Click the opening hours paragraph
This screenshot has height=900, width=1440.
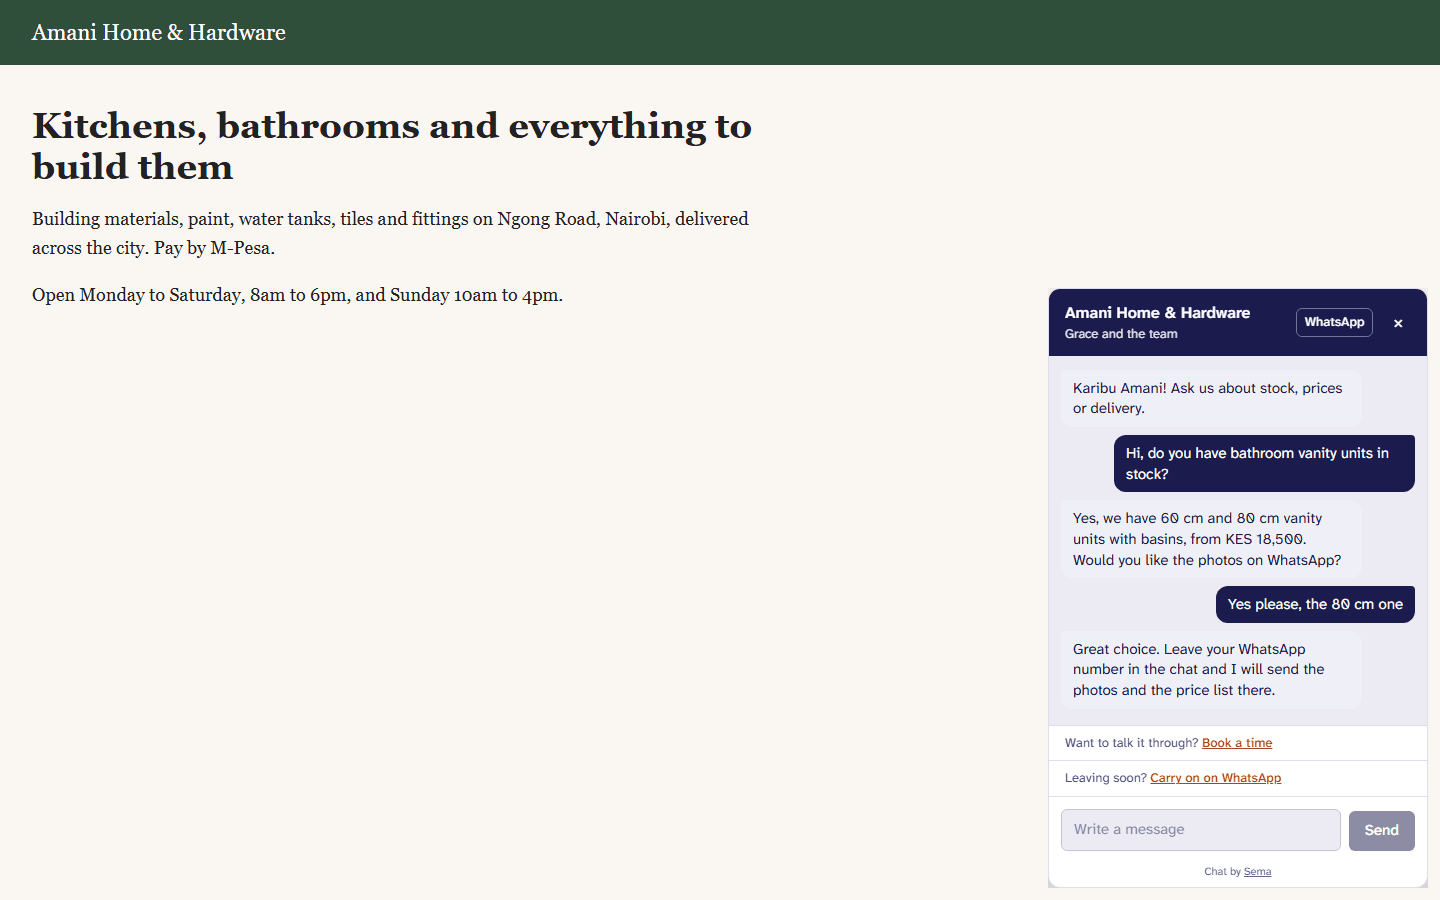297,295
